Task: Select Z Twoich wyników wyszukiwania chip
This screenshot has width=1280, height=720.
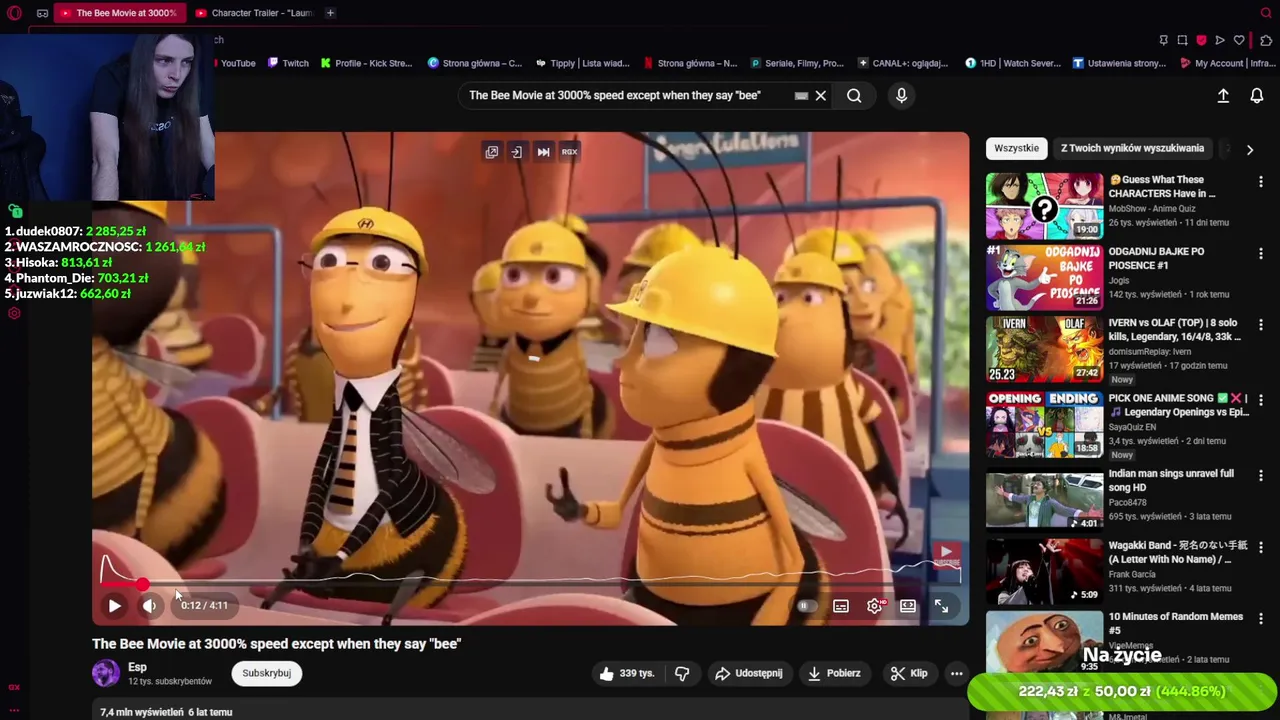Action: click(1132, 148)
